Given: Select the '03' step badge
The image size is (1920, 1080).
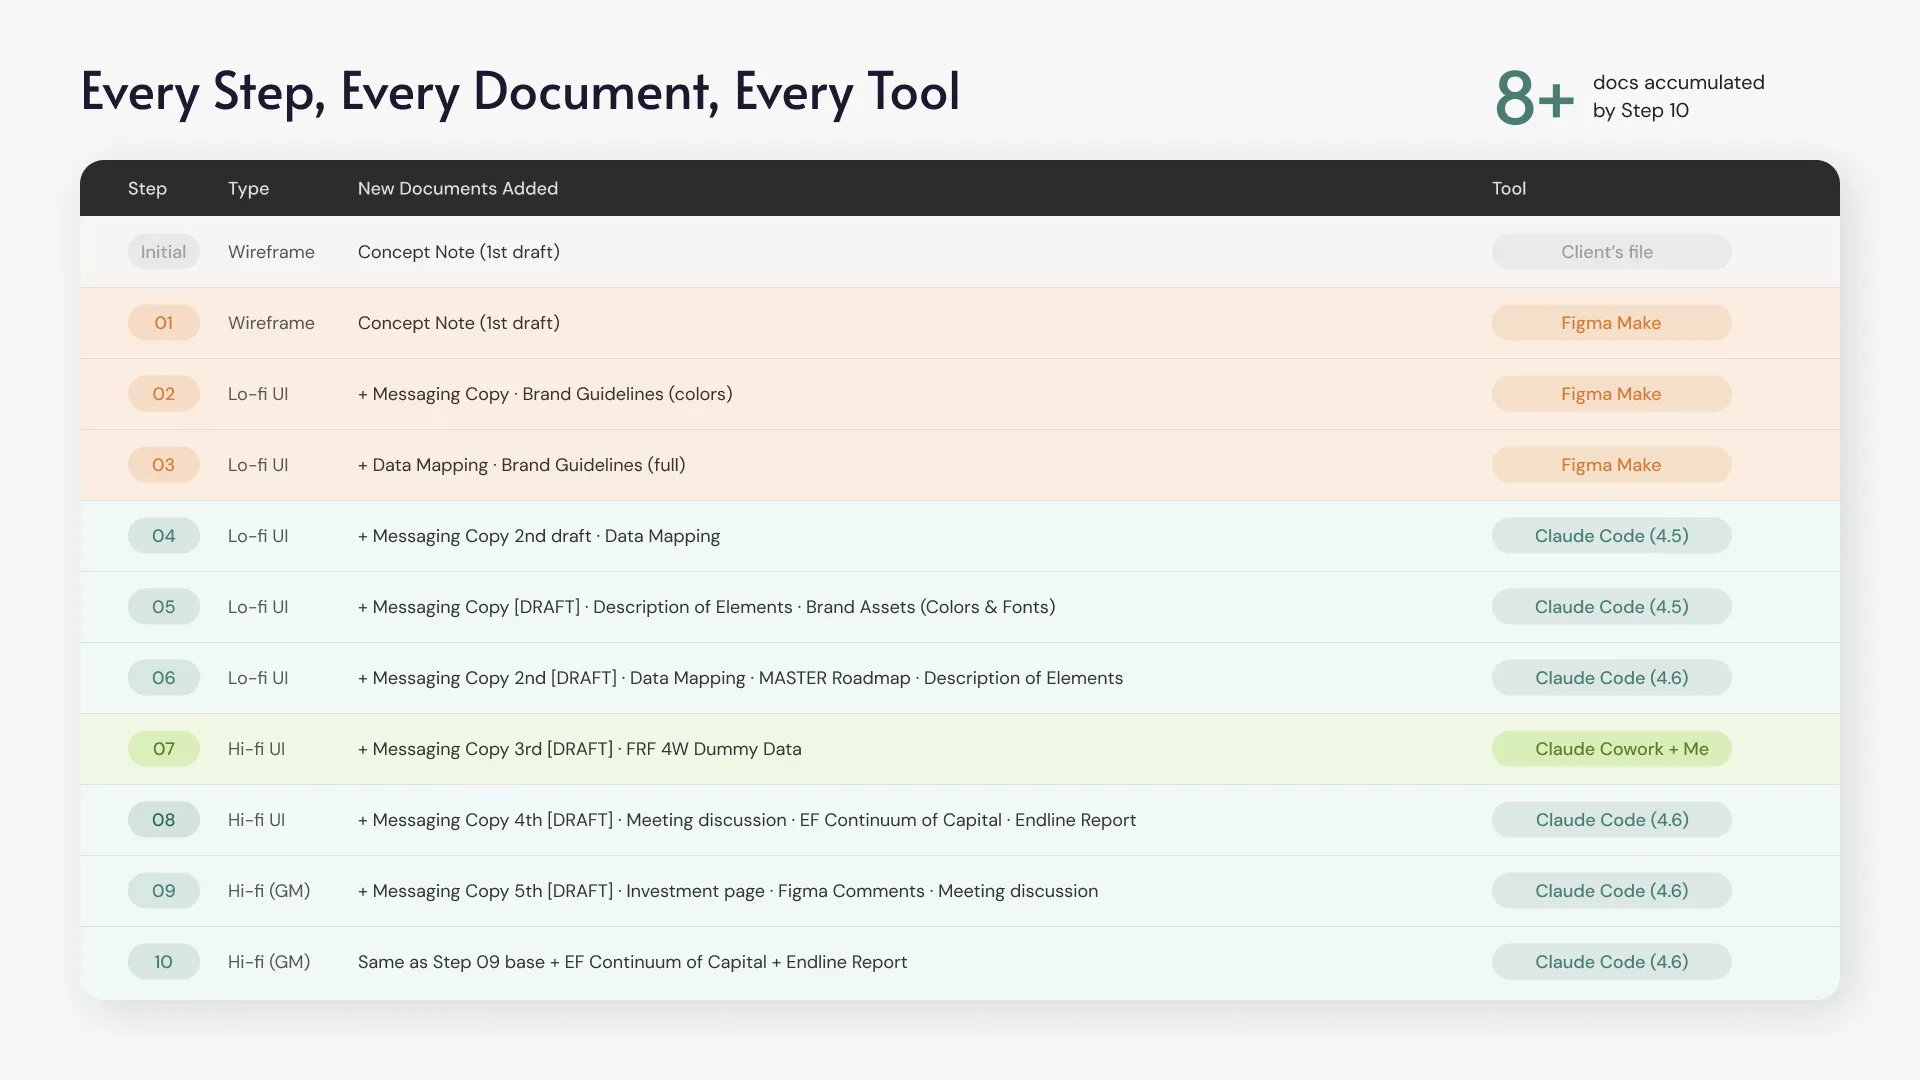Looking at the screenshot, I should point(164,465).
